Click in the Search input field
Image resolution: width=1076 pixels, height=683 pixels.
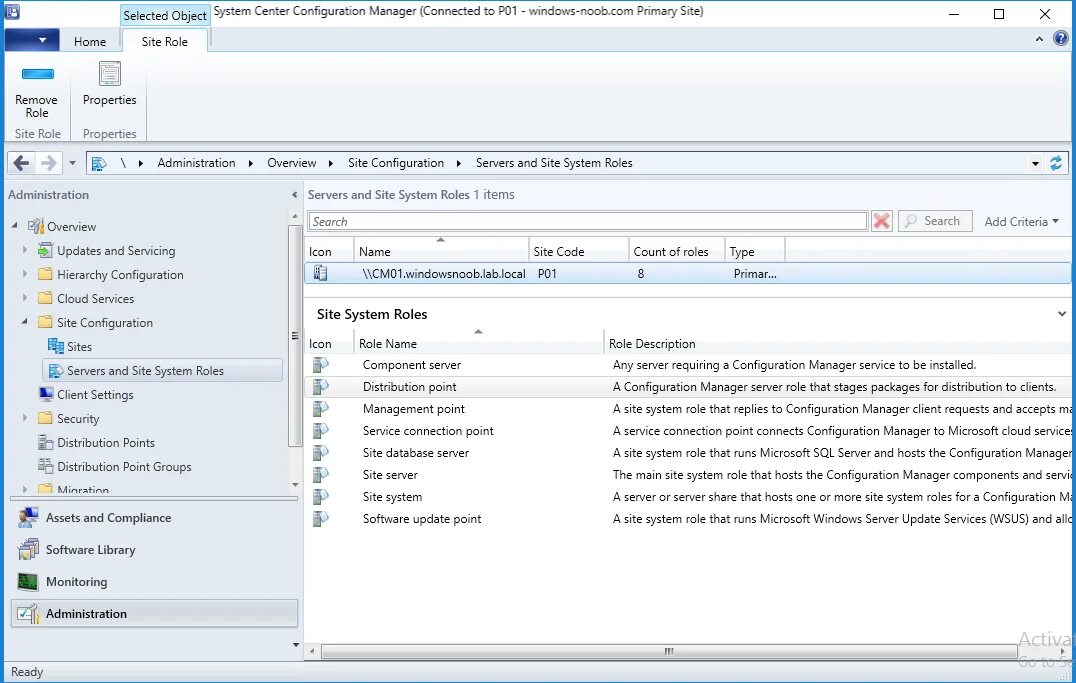(x=588, y=221)
